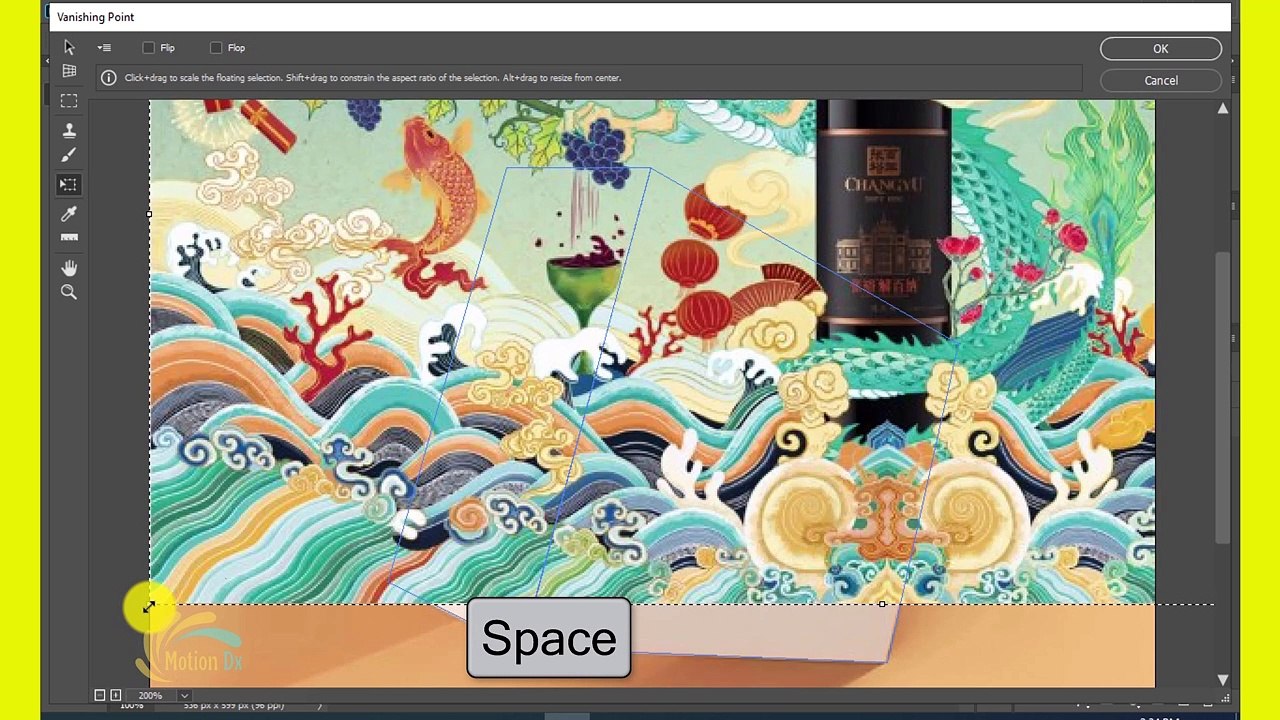Viewport: 1280px width, 720px height.
Task: Open the Vanishing Point settings menu
Action: (104, 47)
